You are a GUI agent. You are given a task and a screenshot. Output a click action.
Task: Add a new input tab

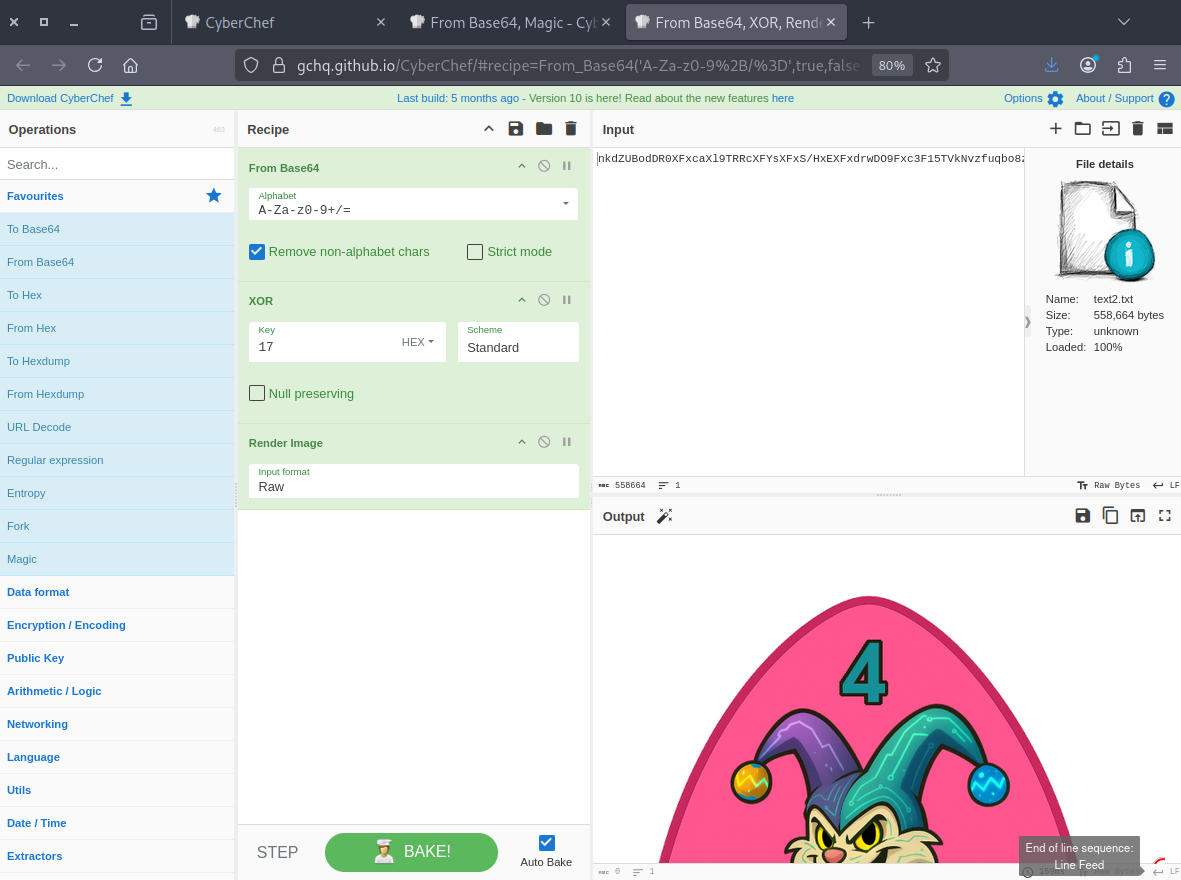tap(1055, 129)
